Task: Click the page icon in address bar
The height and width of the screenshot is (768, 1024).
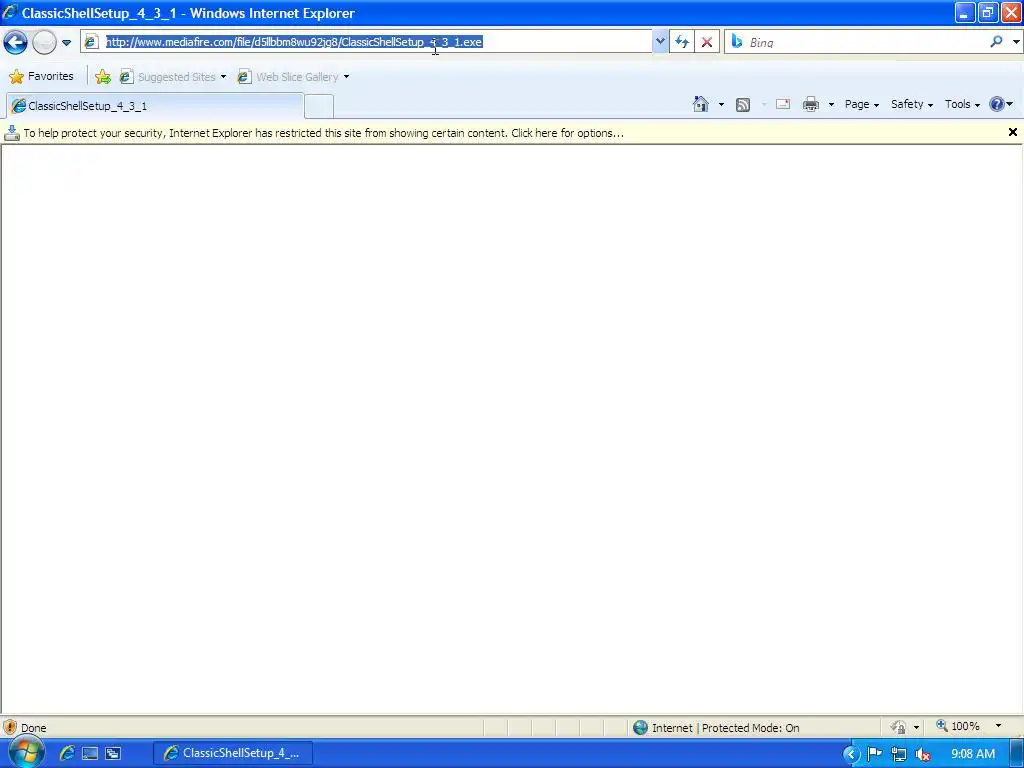Action: pos(91,42)
